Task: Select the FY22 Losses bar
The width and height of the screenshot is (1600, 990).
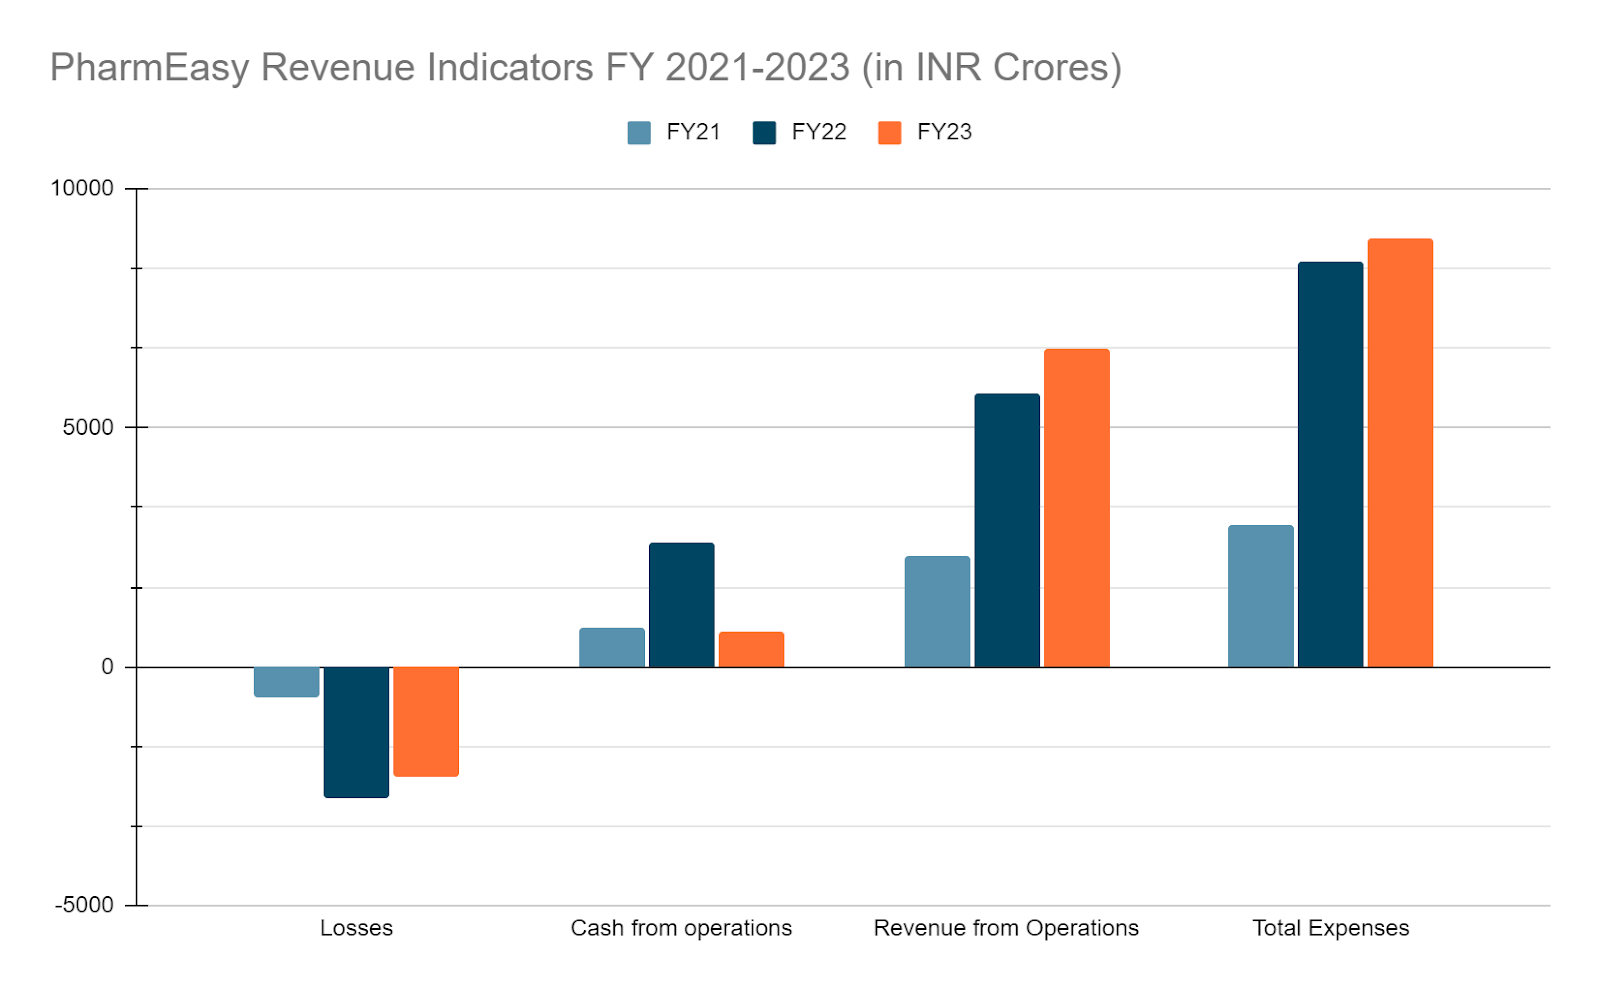Action: pos(356,731)
